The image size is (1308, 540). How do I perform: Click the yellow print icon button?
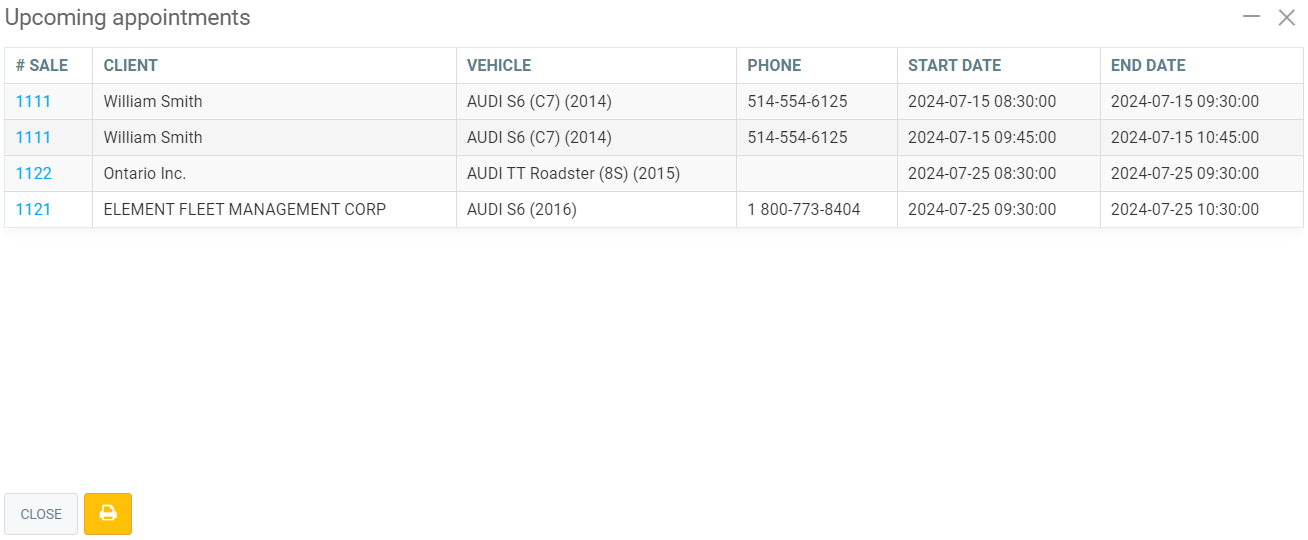point(108,514)
